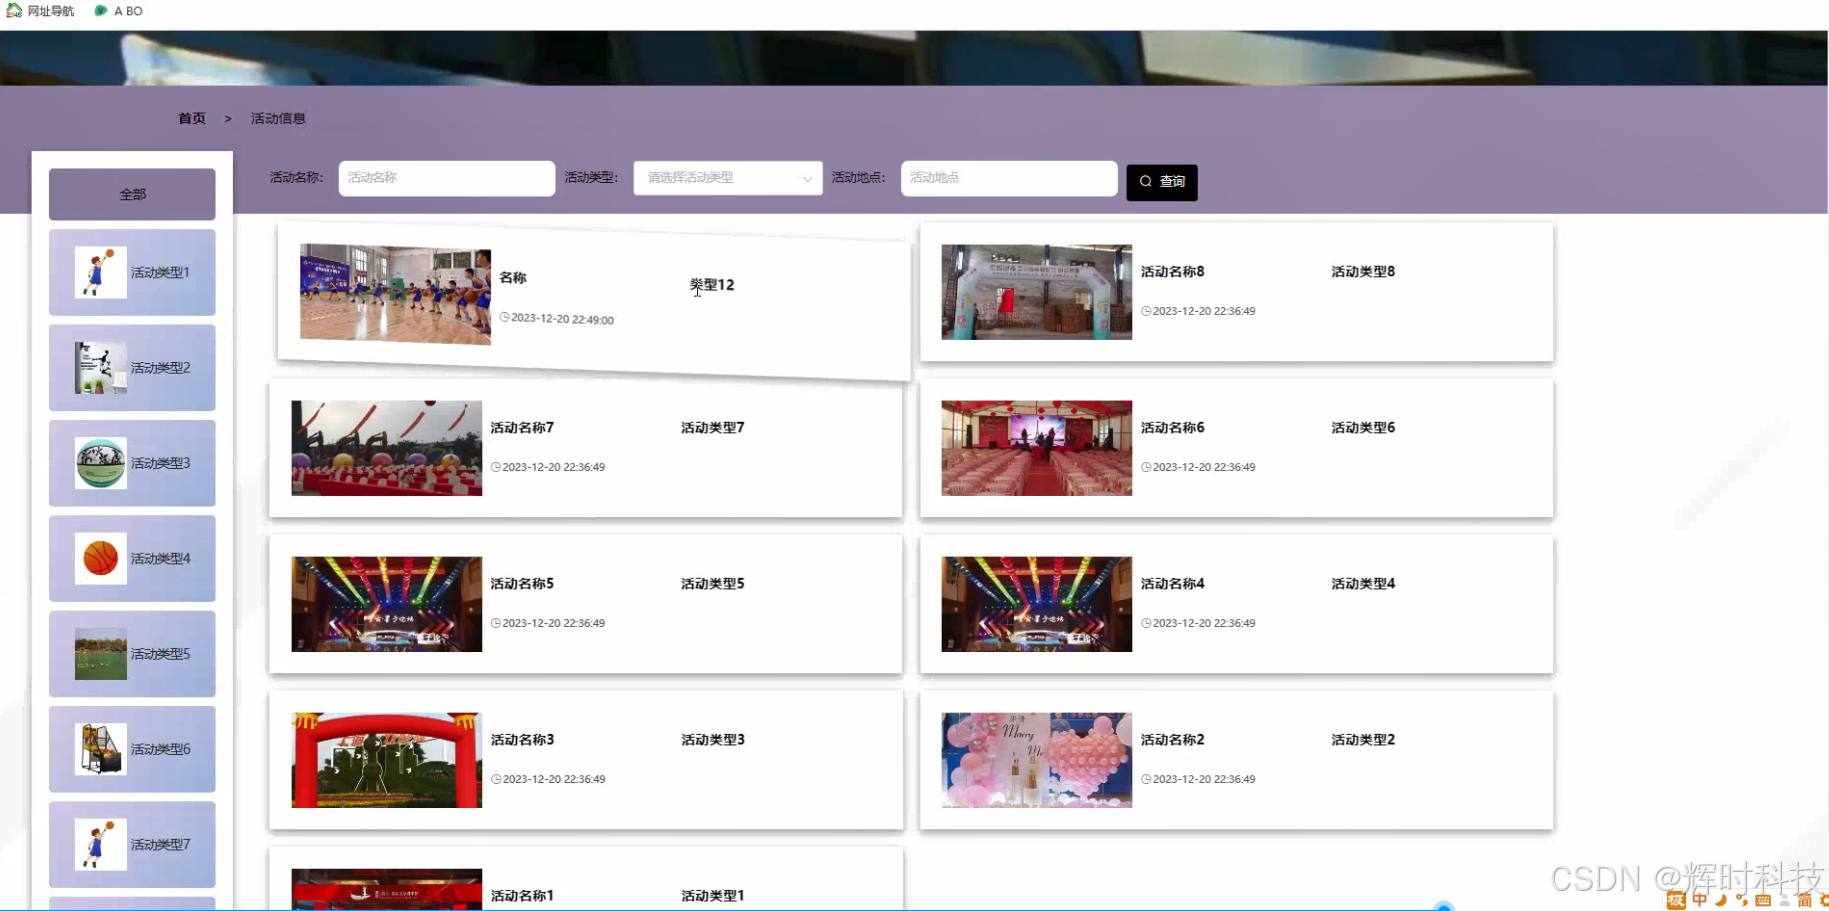This screenshot has height=911, width=1829.
Task: Focus the 活动地点 input field
Action: pos(1009,178)
